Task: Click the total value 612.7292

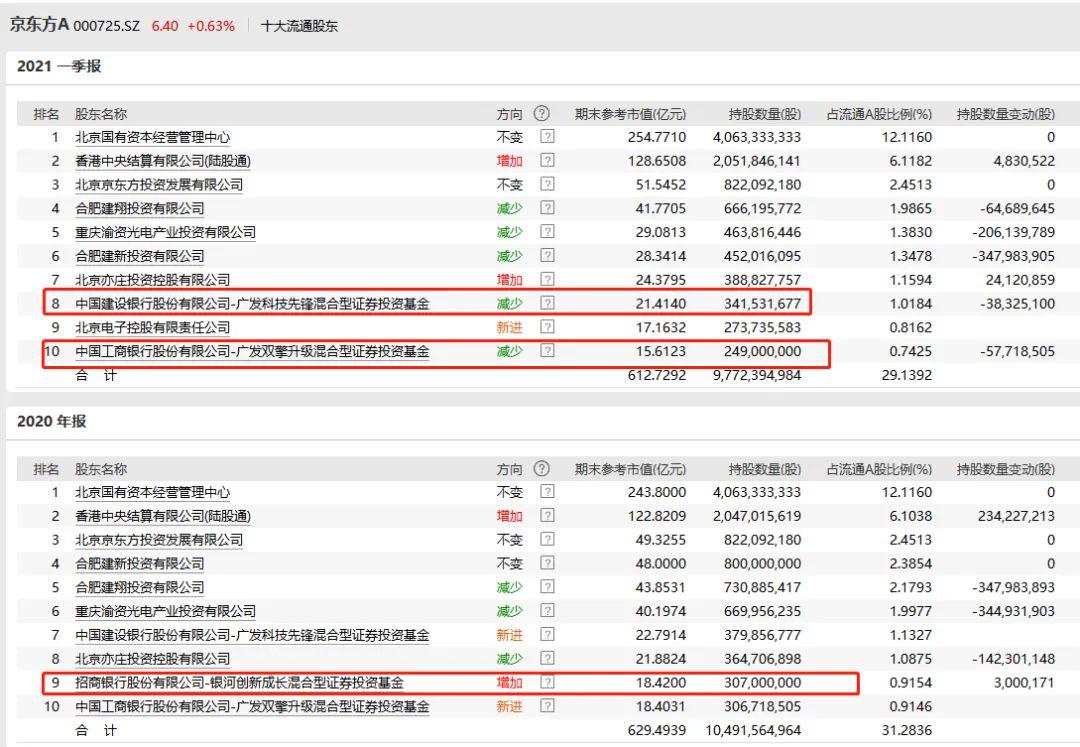Action: tap(656, 375)
